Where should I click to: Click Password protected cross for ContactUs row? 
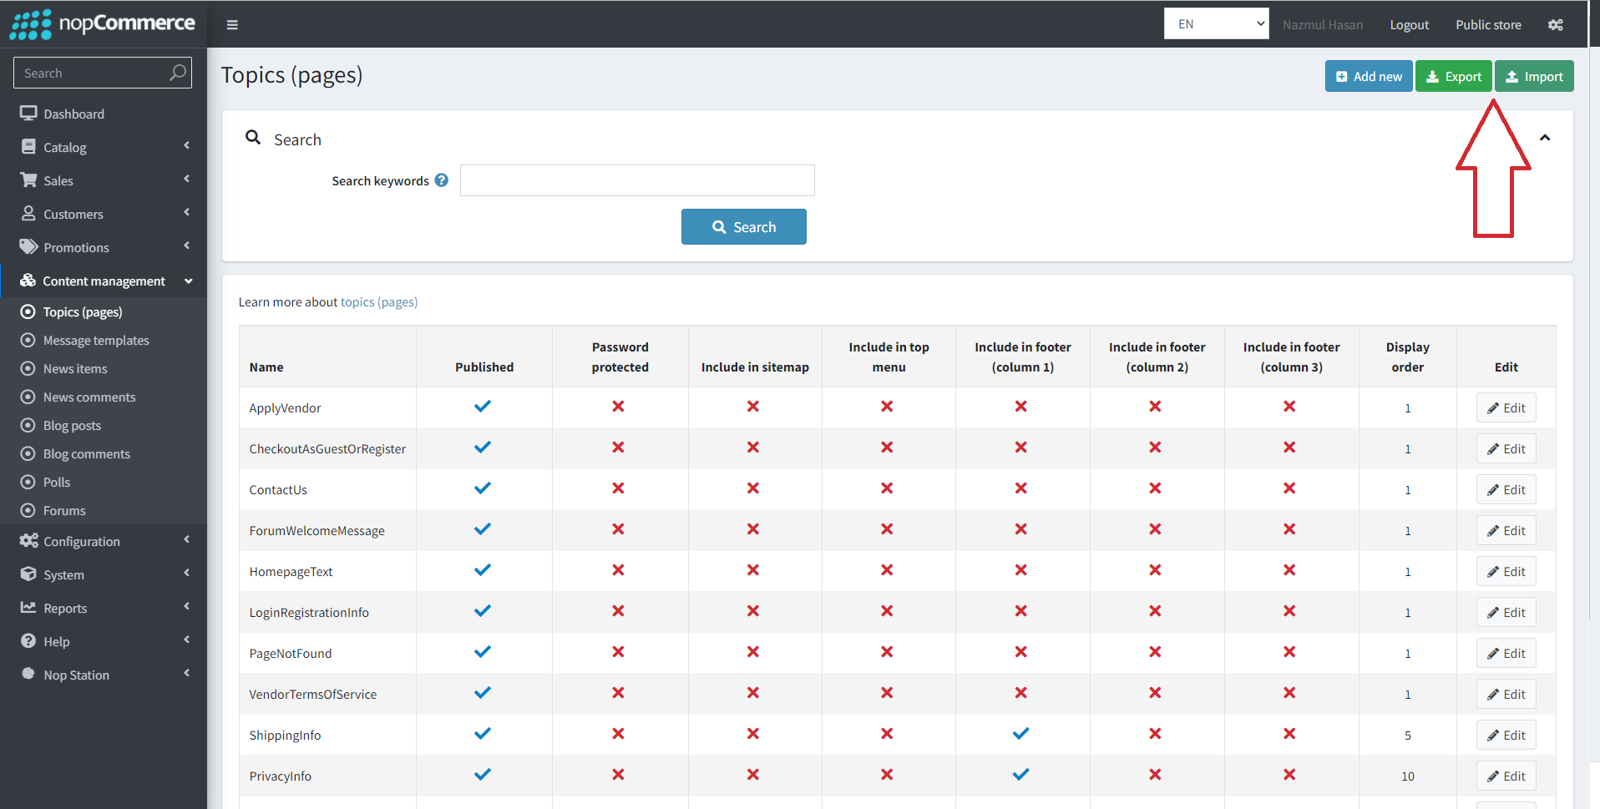(x=618, y=489)
